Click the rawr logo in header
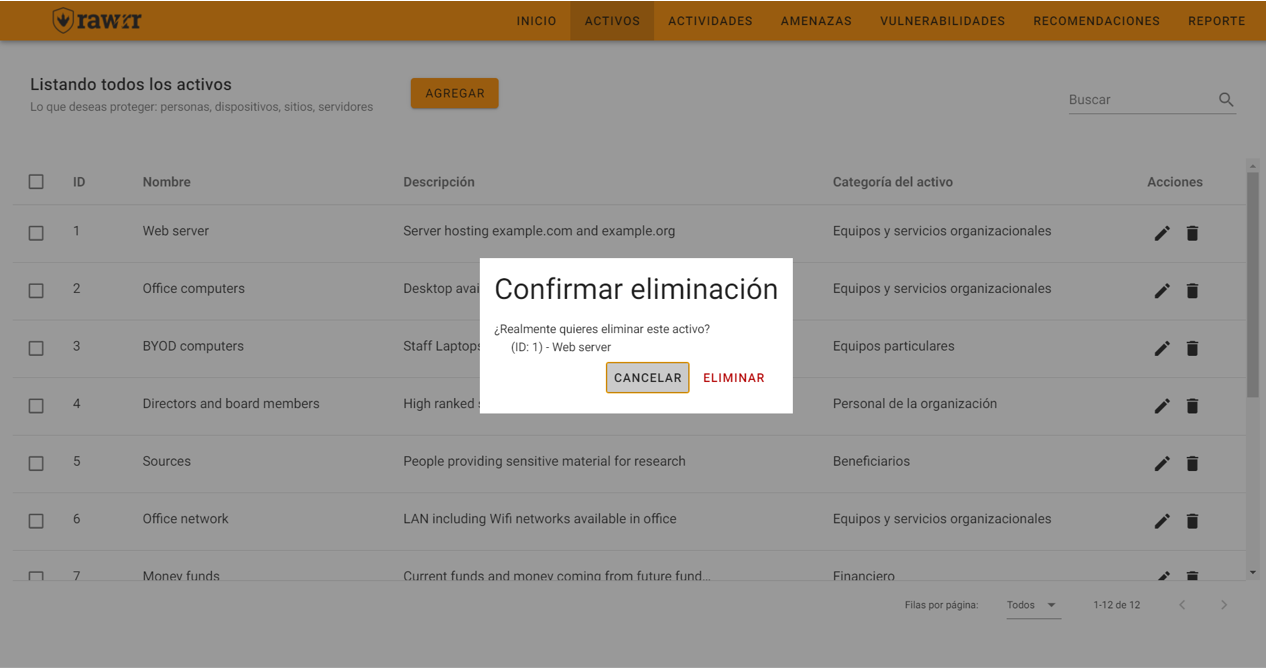 (x=97, y=20)
